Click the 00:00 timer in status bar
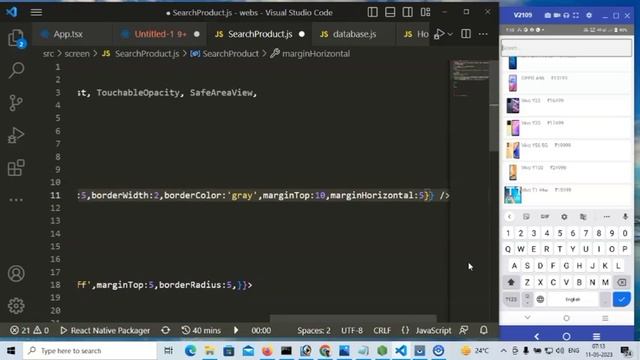Viewport: 640px width, 360px height. [261, 330]
